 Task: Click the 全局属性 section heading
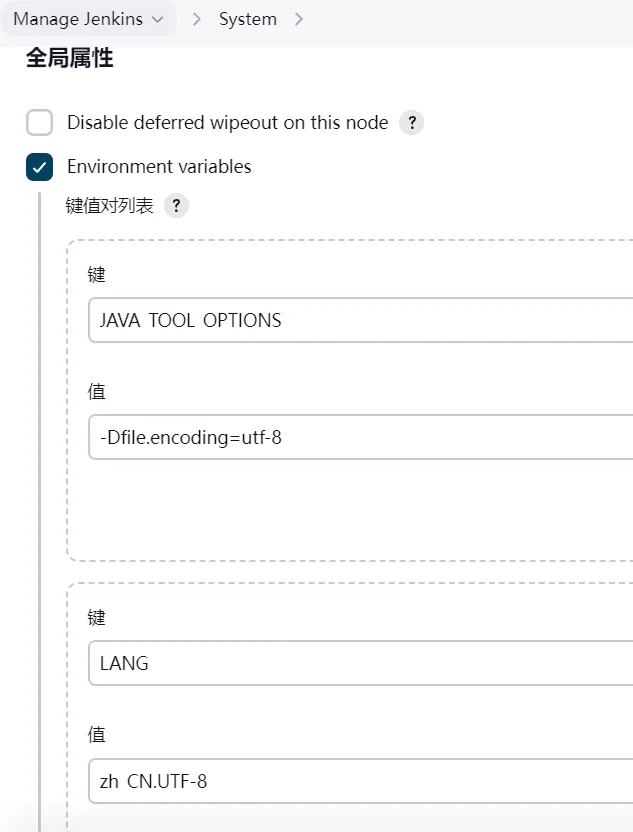pyautogui.click(x=70, y=58)
